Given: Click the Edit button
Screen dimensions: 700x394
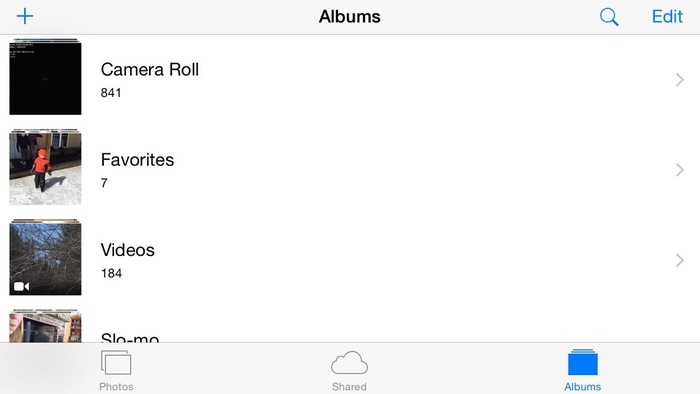Looking at the screenshot, I should click(x=667, y=17).
